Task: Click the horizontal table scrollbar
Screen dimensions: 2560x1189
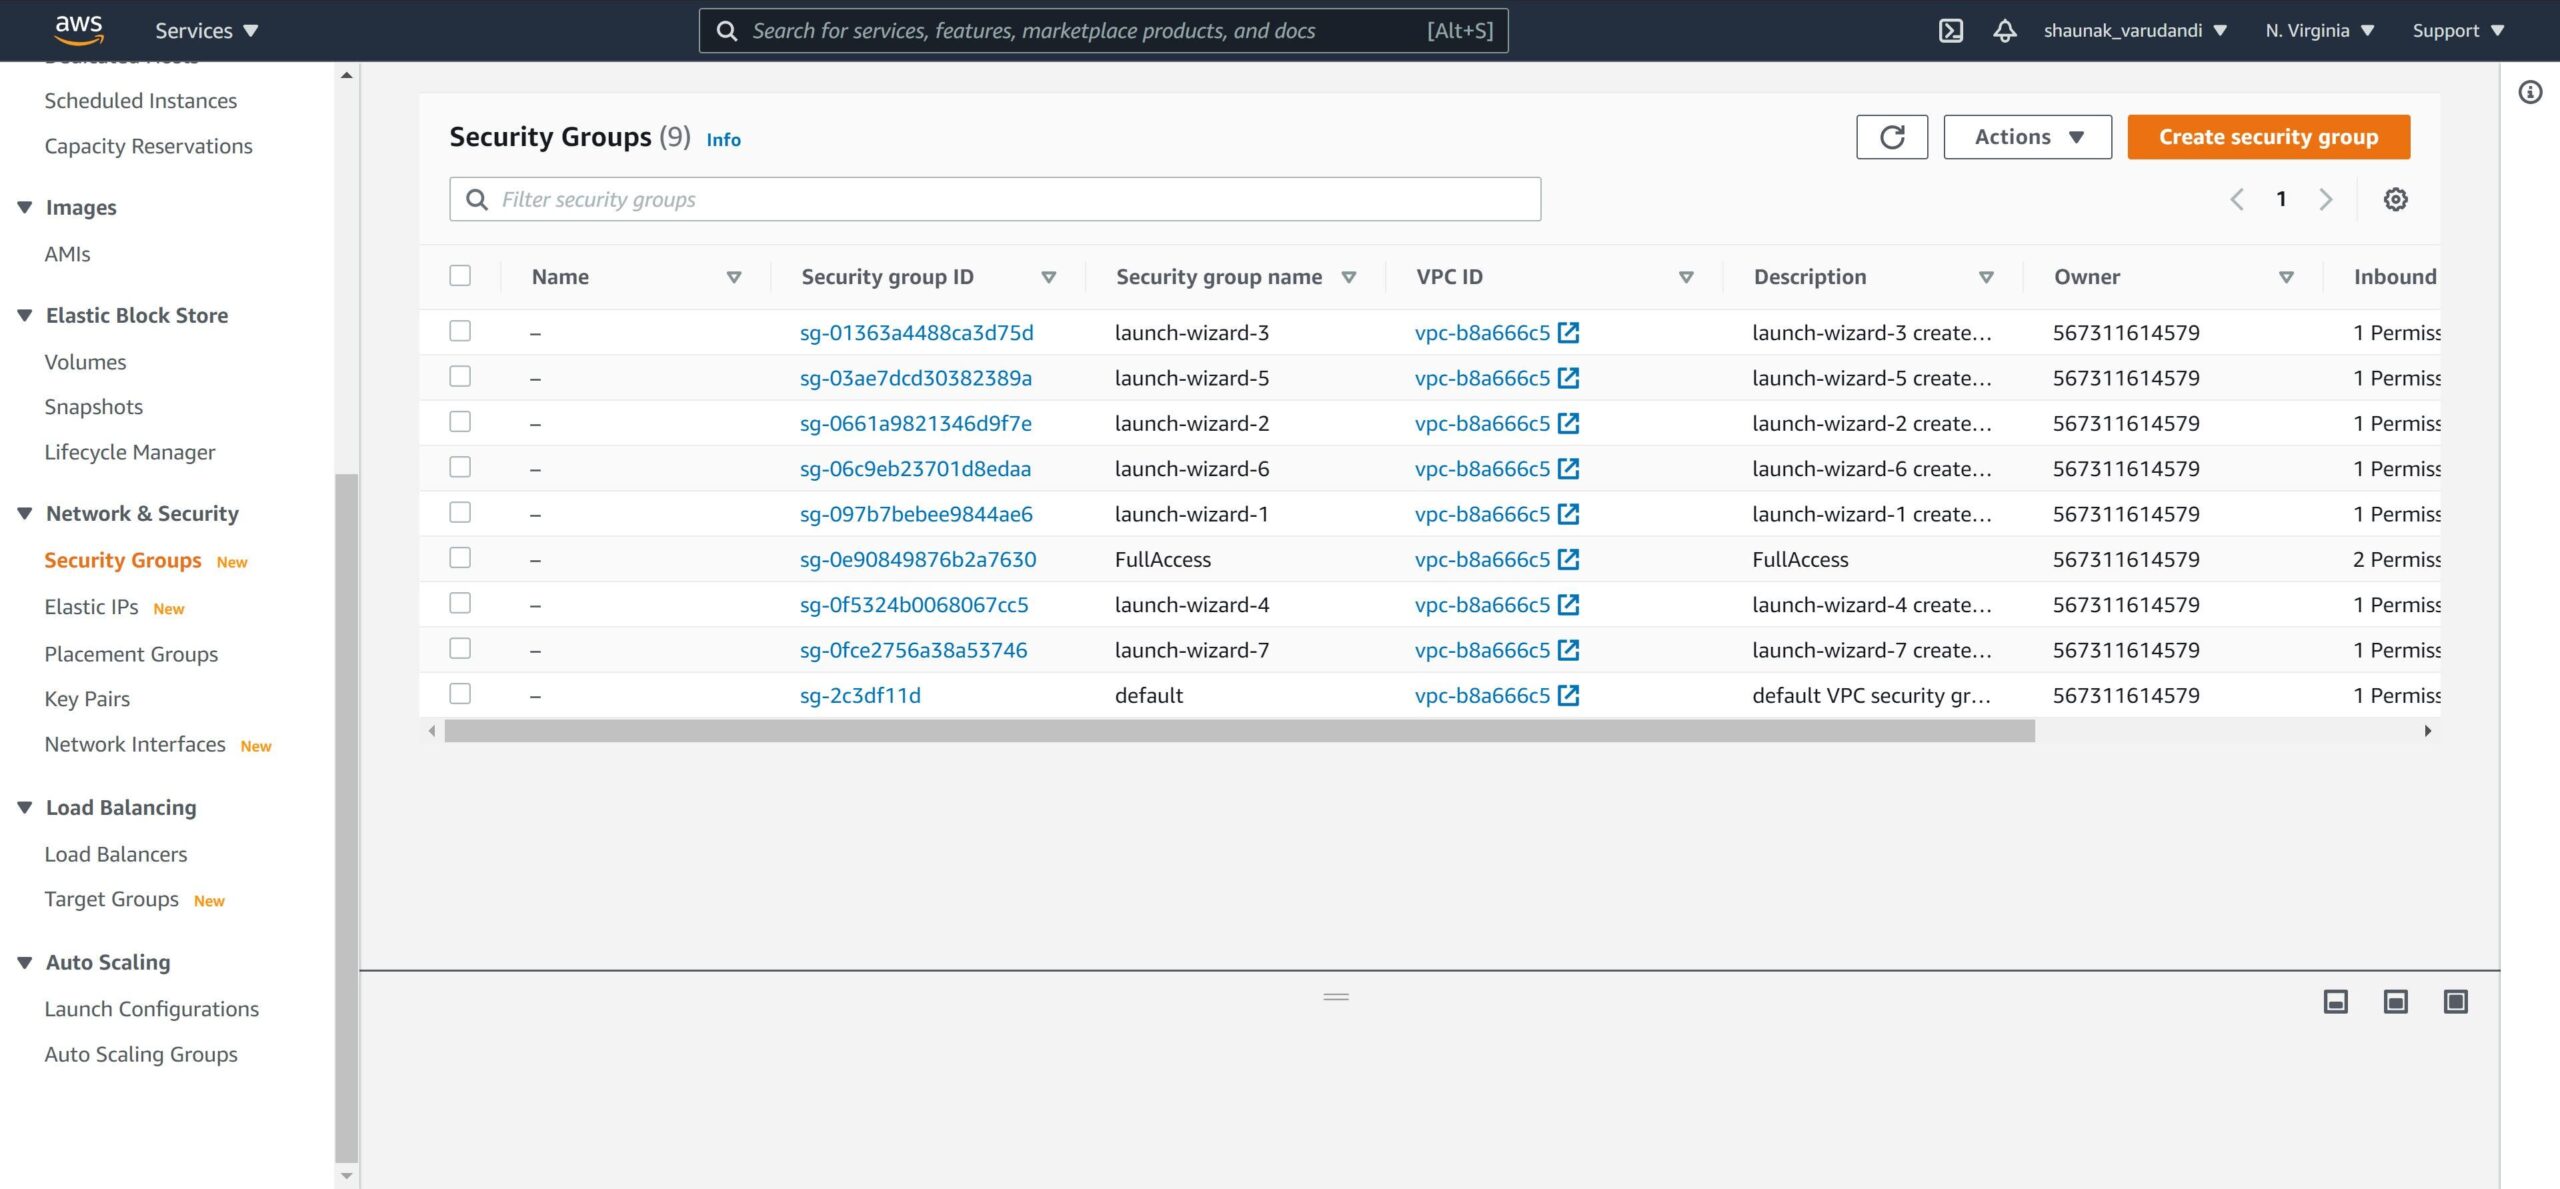Action: (1238, 731)
